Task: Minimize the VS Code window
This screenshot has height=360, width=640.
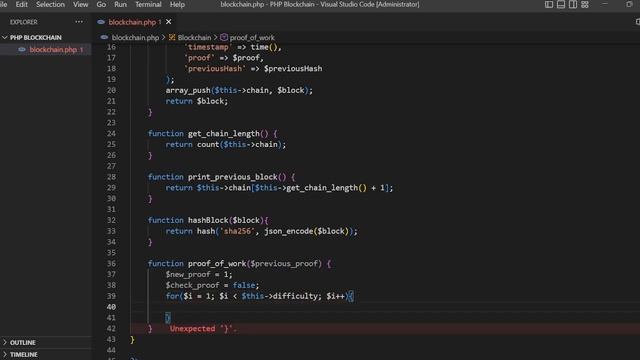Action: pyautogui.click(x=605, y=4)
